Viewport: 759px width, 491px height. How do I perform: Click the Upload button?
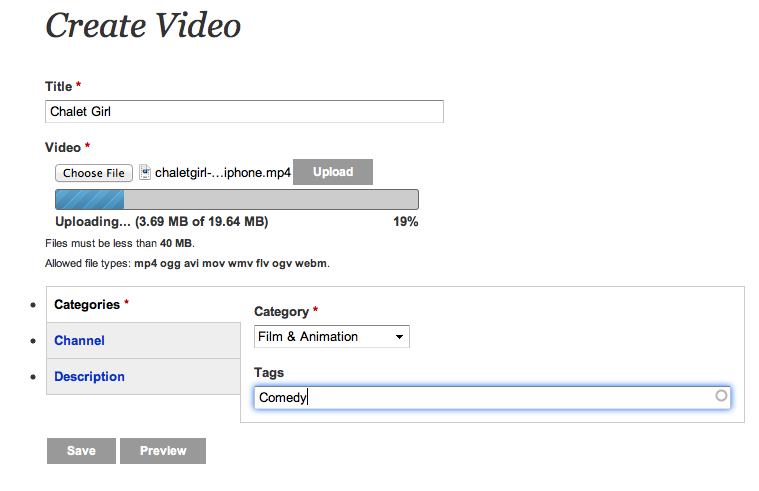[x=332, y=172]
